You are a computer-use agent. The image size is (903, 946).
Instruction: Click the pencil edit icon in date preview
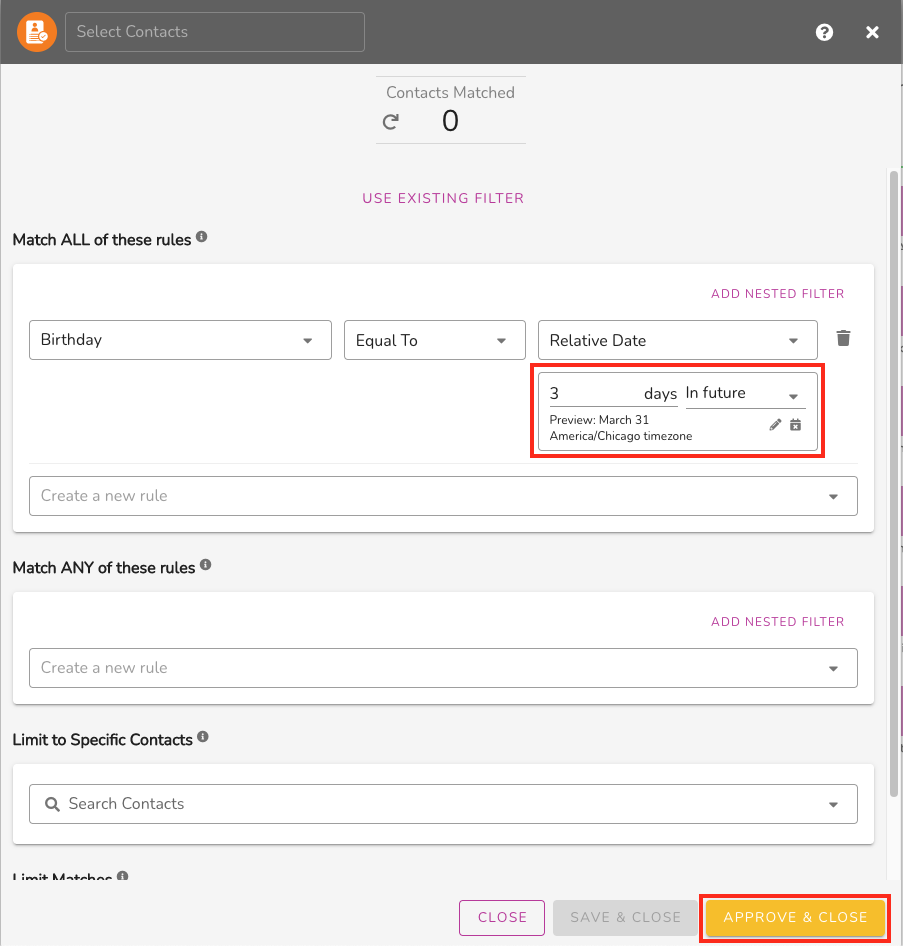pos(775,425)
